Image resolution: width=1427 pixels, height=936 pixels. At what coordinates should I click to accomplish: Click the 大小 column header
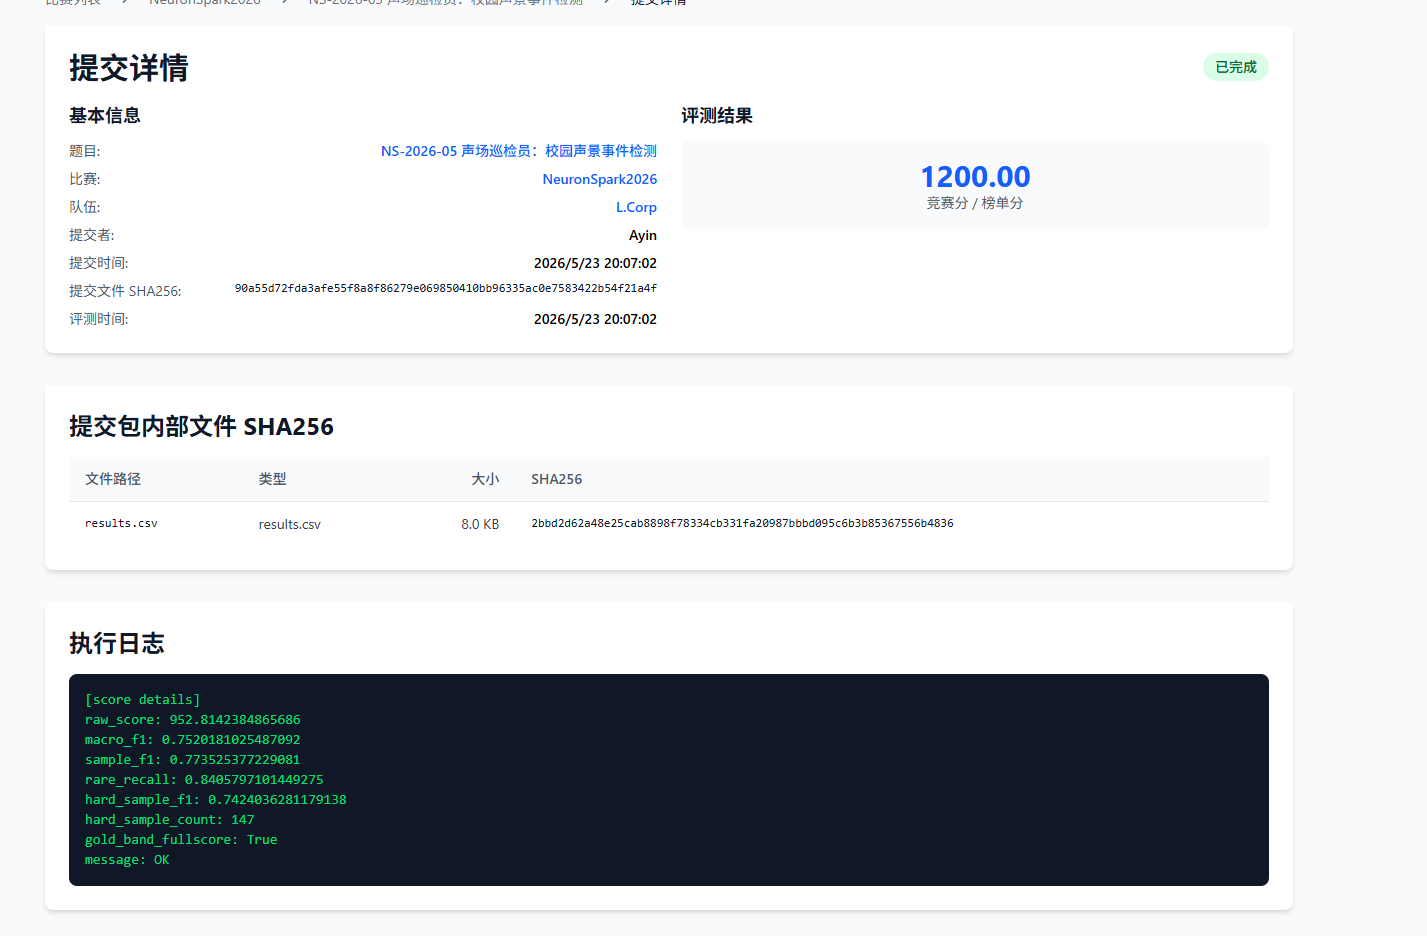pos(485,479)
